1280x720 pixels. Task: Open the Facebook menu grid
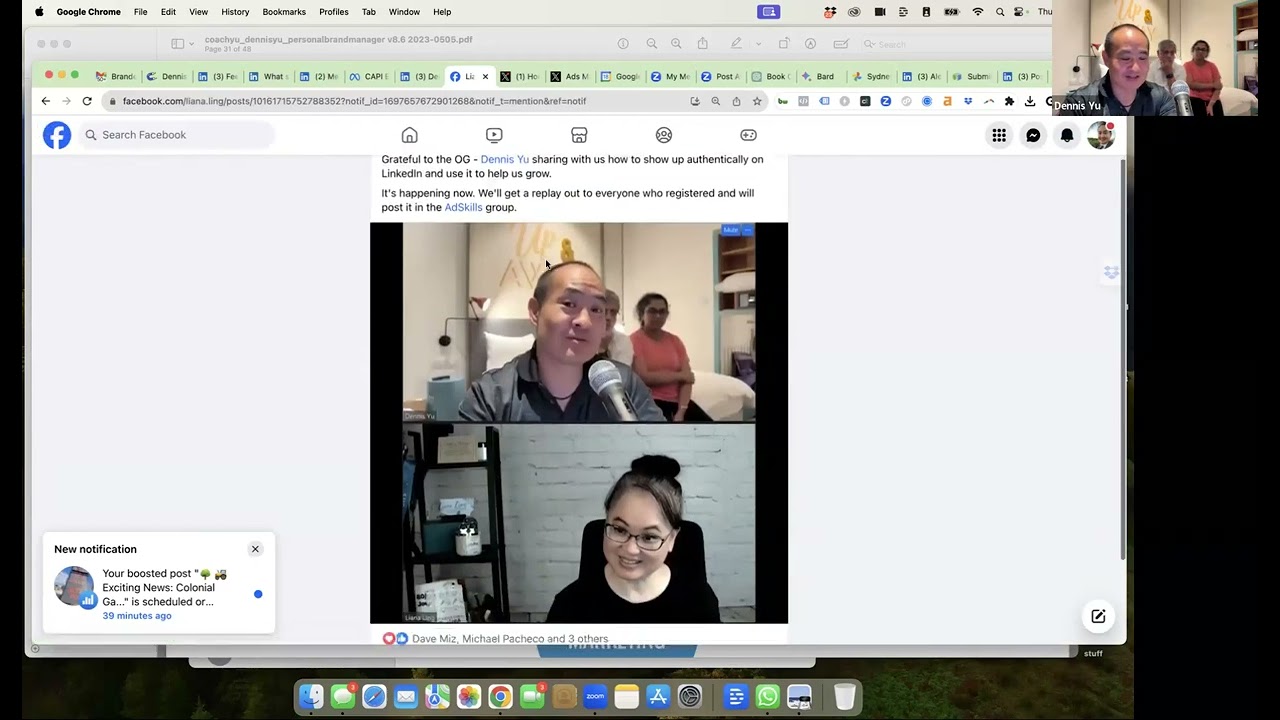coord(999,135)
